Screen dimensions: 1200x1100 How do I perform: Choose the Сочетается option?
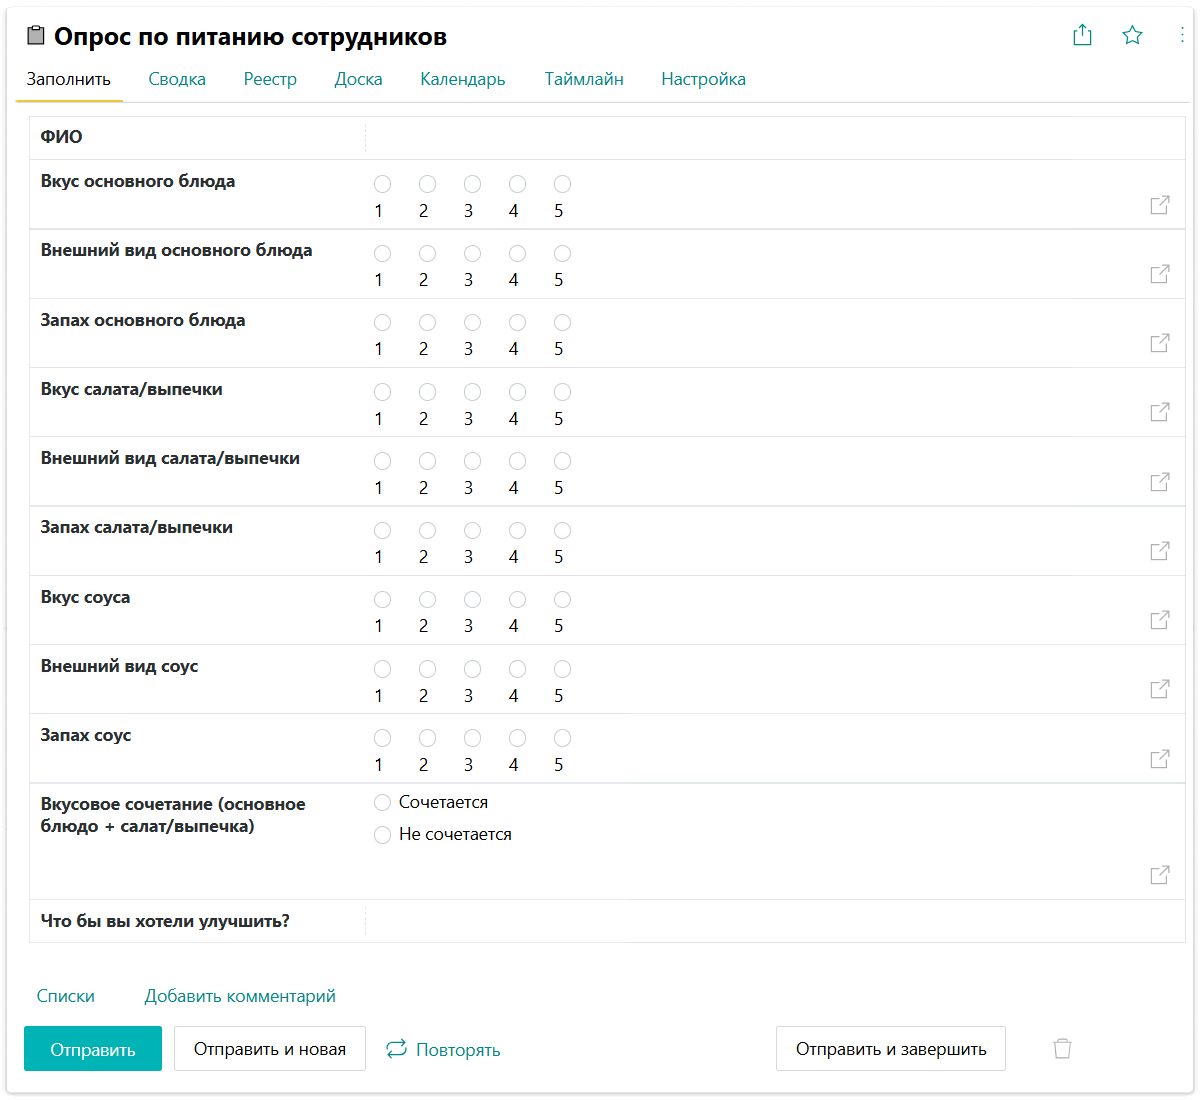382,803
